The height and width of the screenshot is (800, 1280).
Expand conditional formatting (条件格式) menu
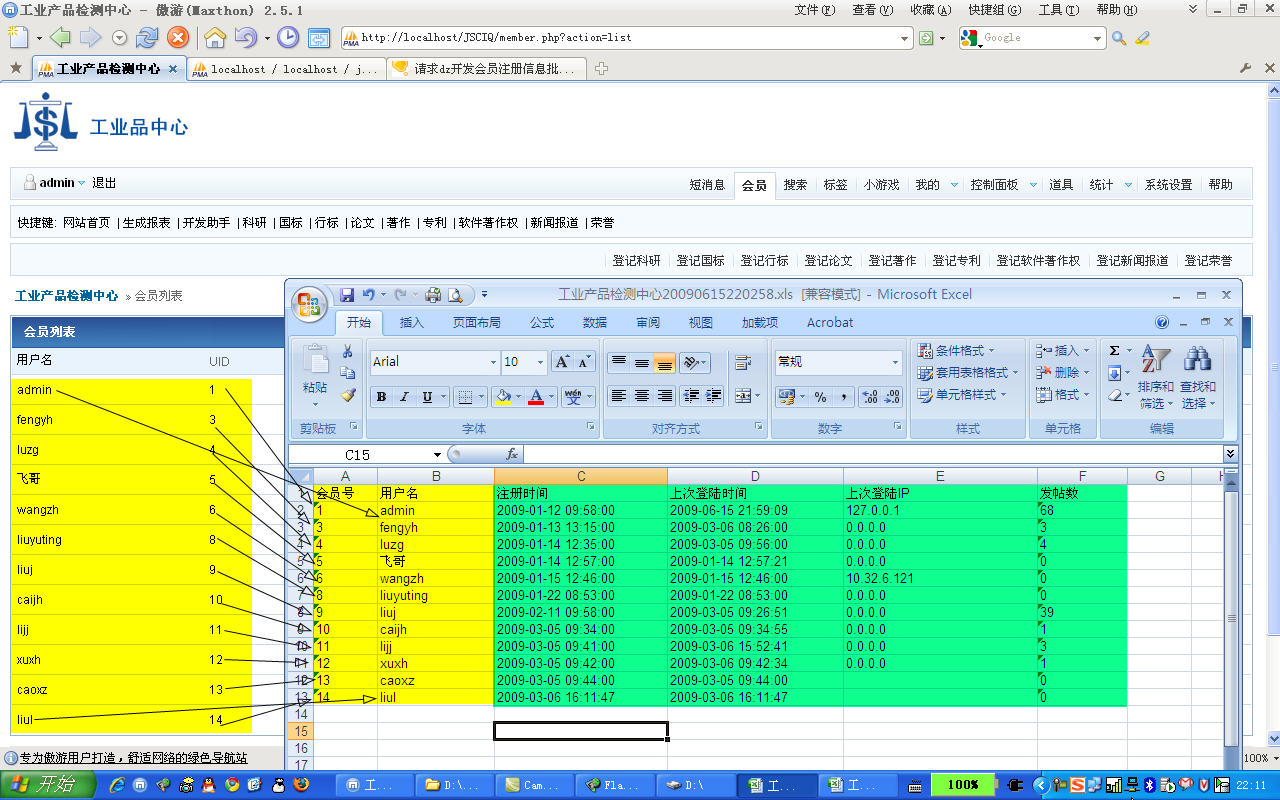tap(956, 351)
